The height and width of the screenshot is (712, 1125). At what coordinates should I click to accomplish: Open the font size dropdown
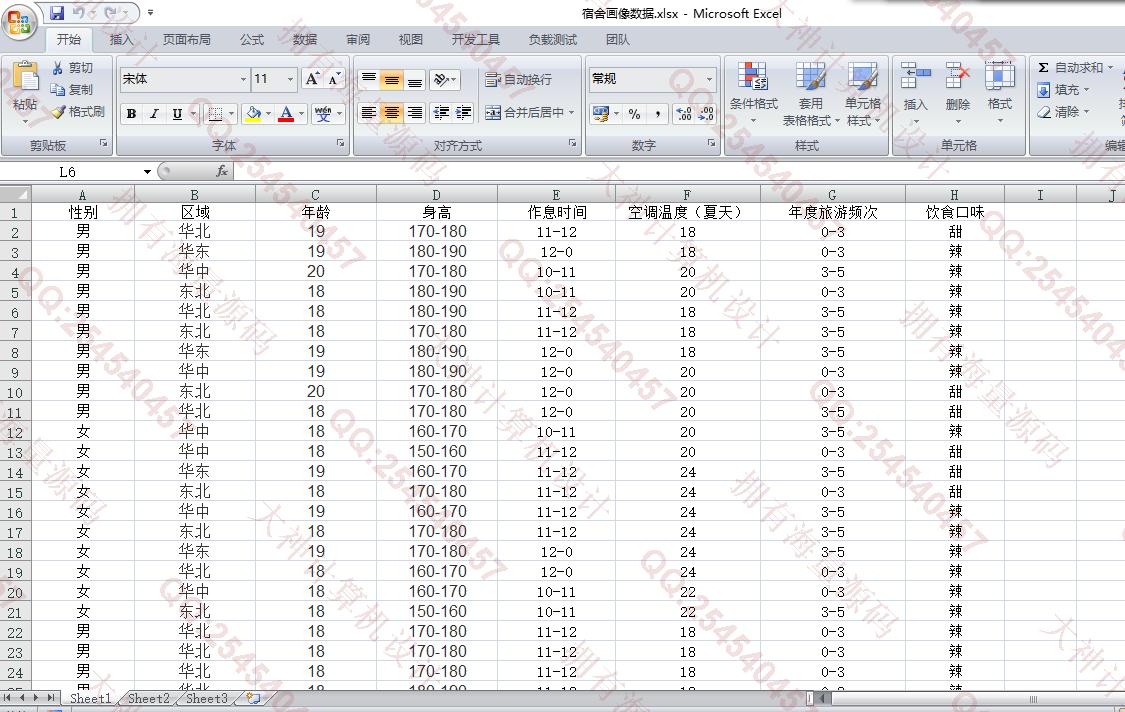pyautogui.click(x=291, y=79)
